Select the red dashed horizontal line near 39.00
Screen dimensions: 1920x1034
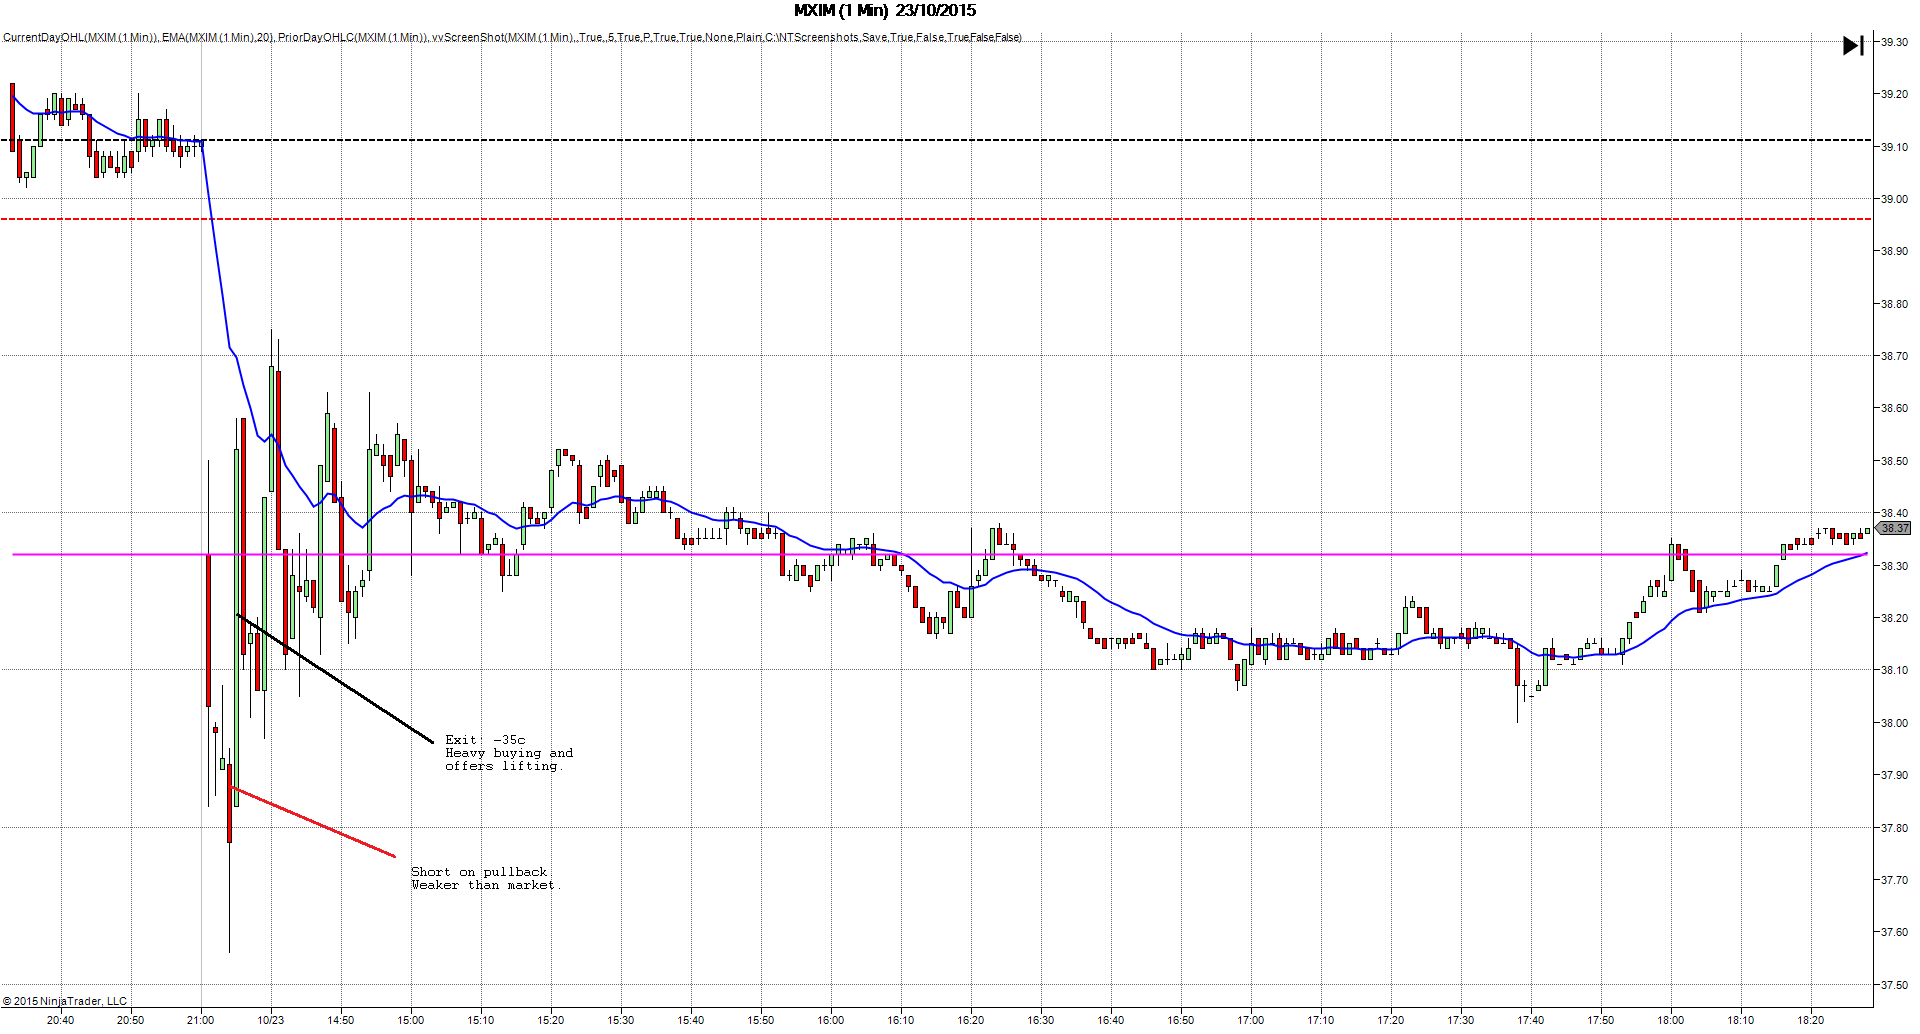(x=936, y=219)
